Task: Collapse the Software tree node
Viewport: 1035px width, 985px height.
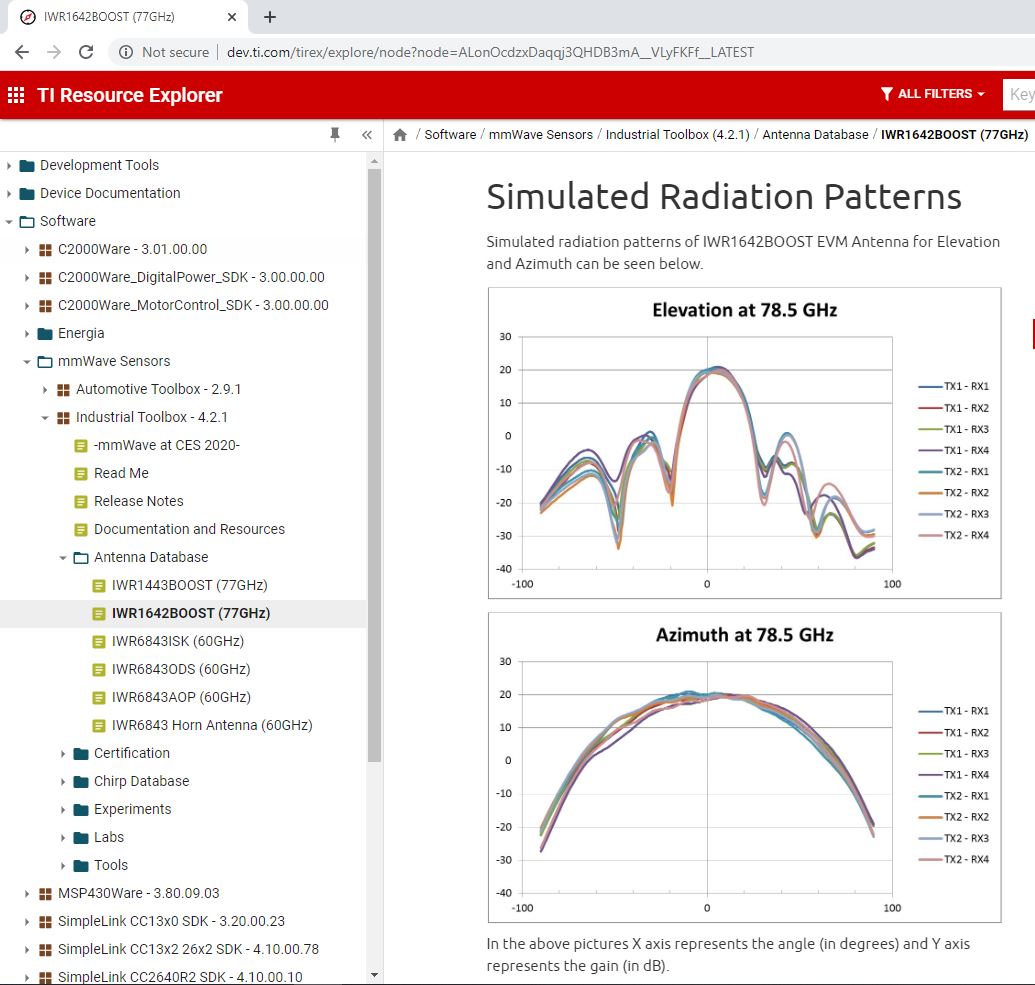Action: coord(9,222)
